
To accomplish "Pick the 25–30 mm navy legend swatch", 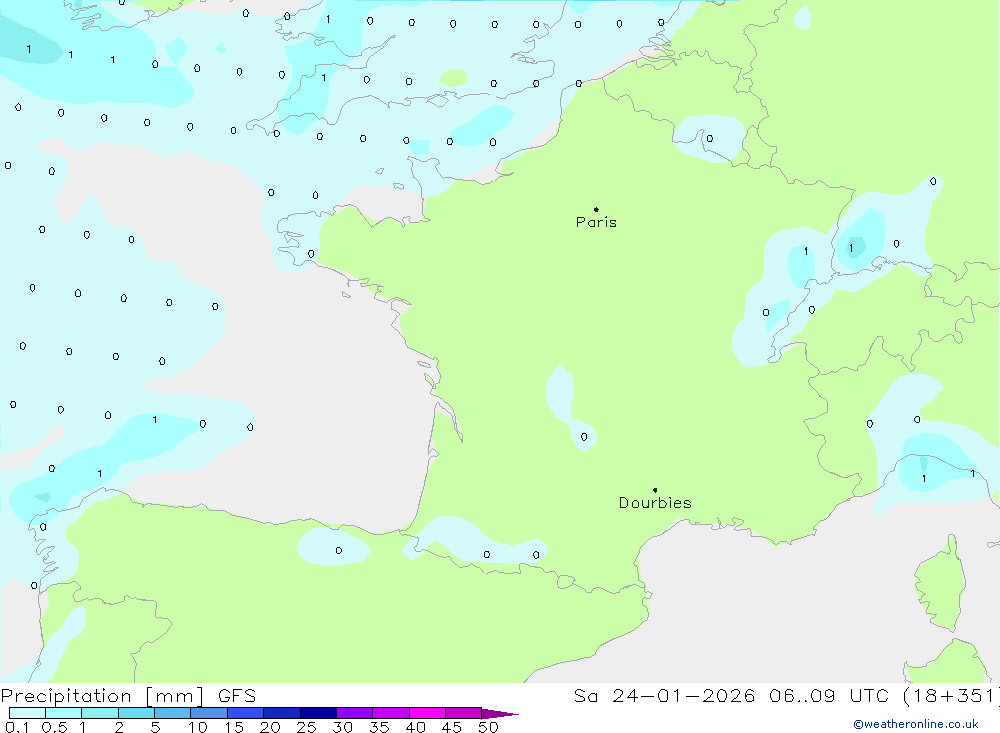I will (x=318, y=713).
